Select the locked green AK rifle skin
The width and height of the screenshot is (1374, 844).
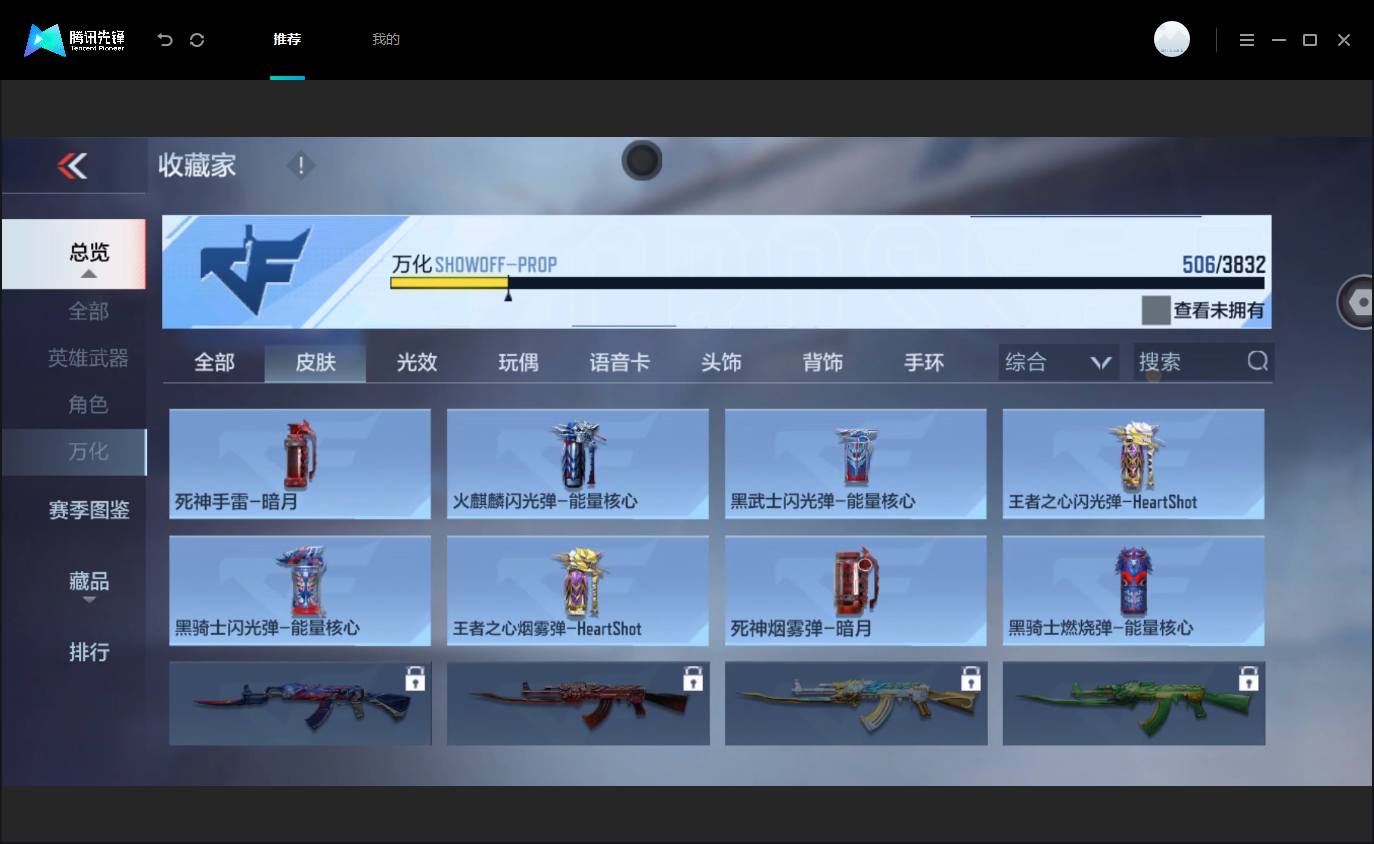(1134, 703)
